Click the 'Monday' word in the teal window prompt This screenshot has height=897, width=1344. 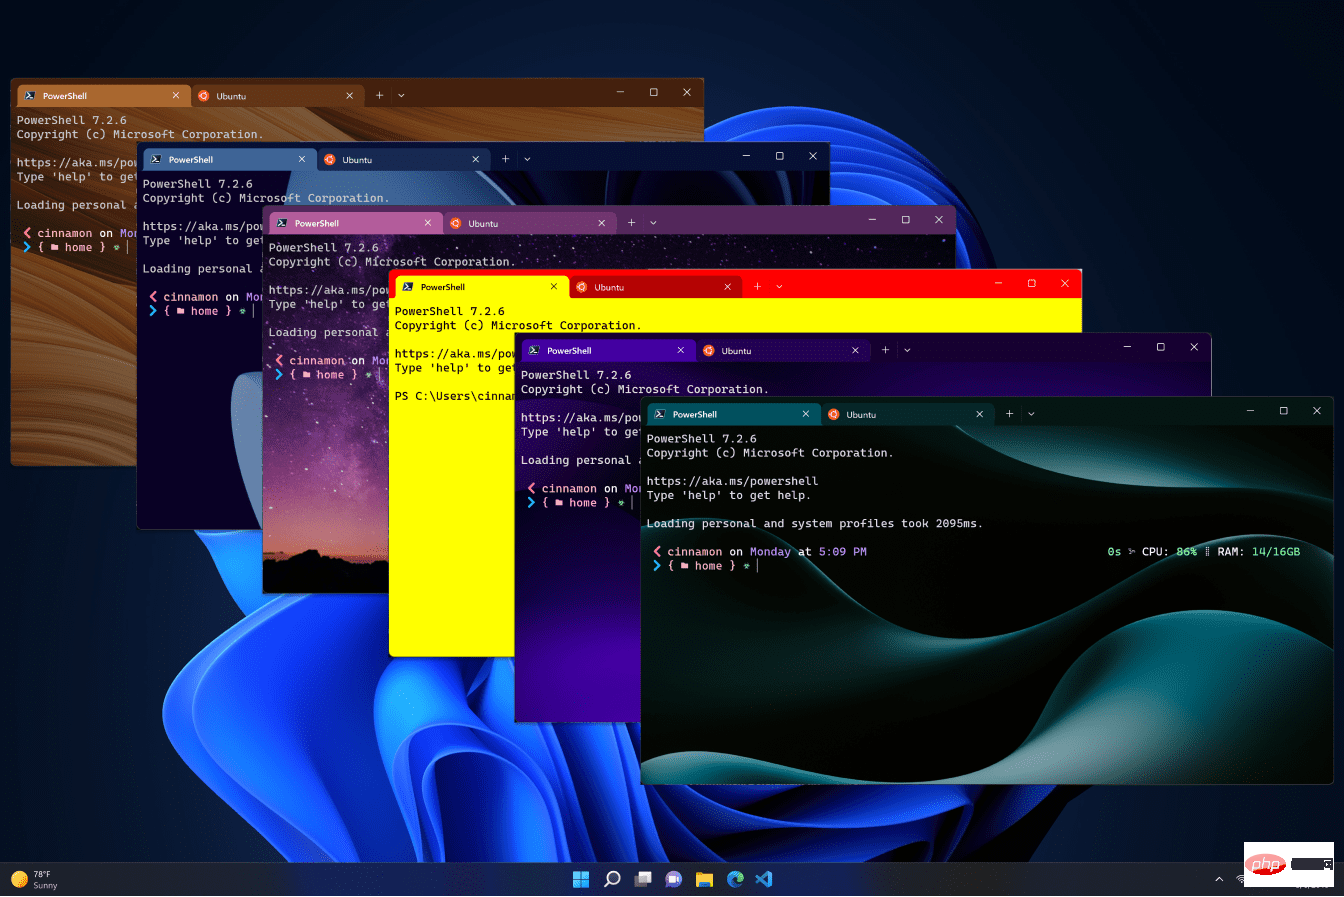pyautogui.click(x=770, y=552)
